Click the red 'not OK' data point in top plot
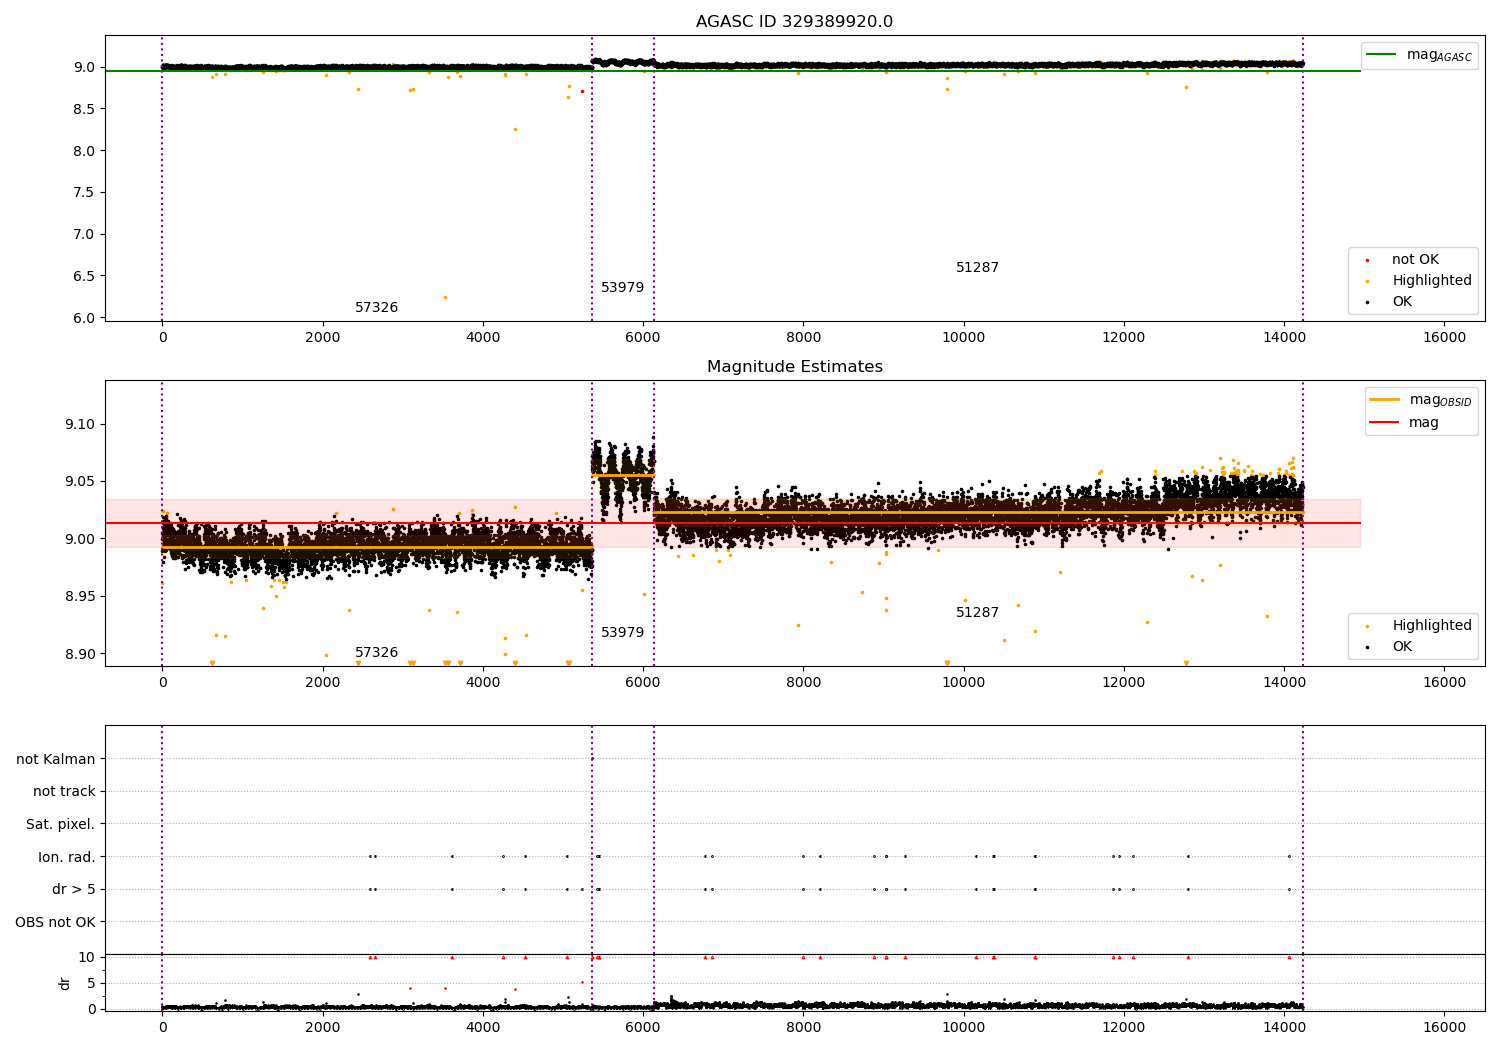1500x1050 pixels. [x=582, y=91]
